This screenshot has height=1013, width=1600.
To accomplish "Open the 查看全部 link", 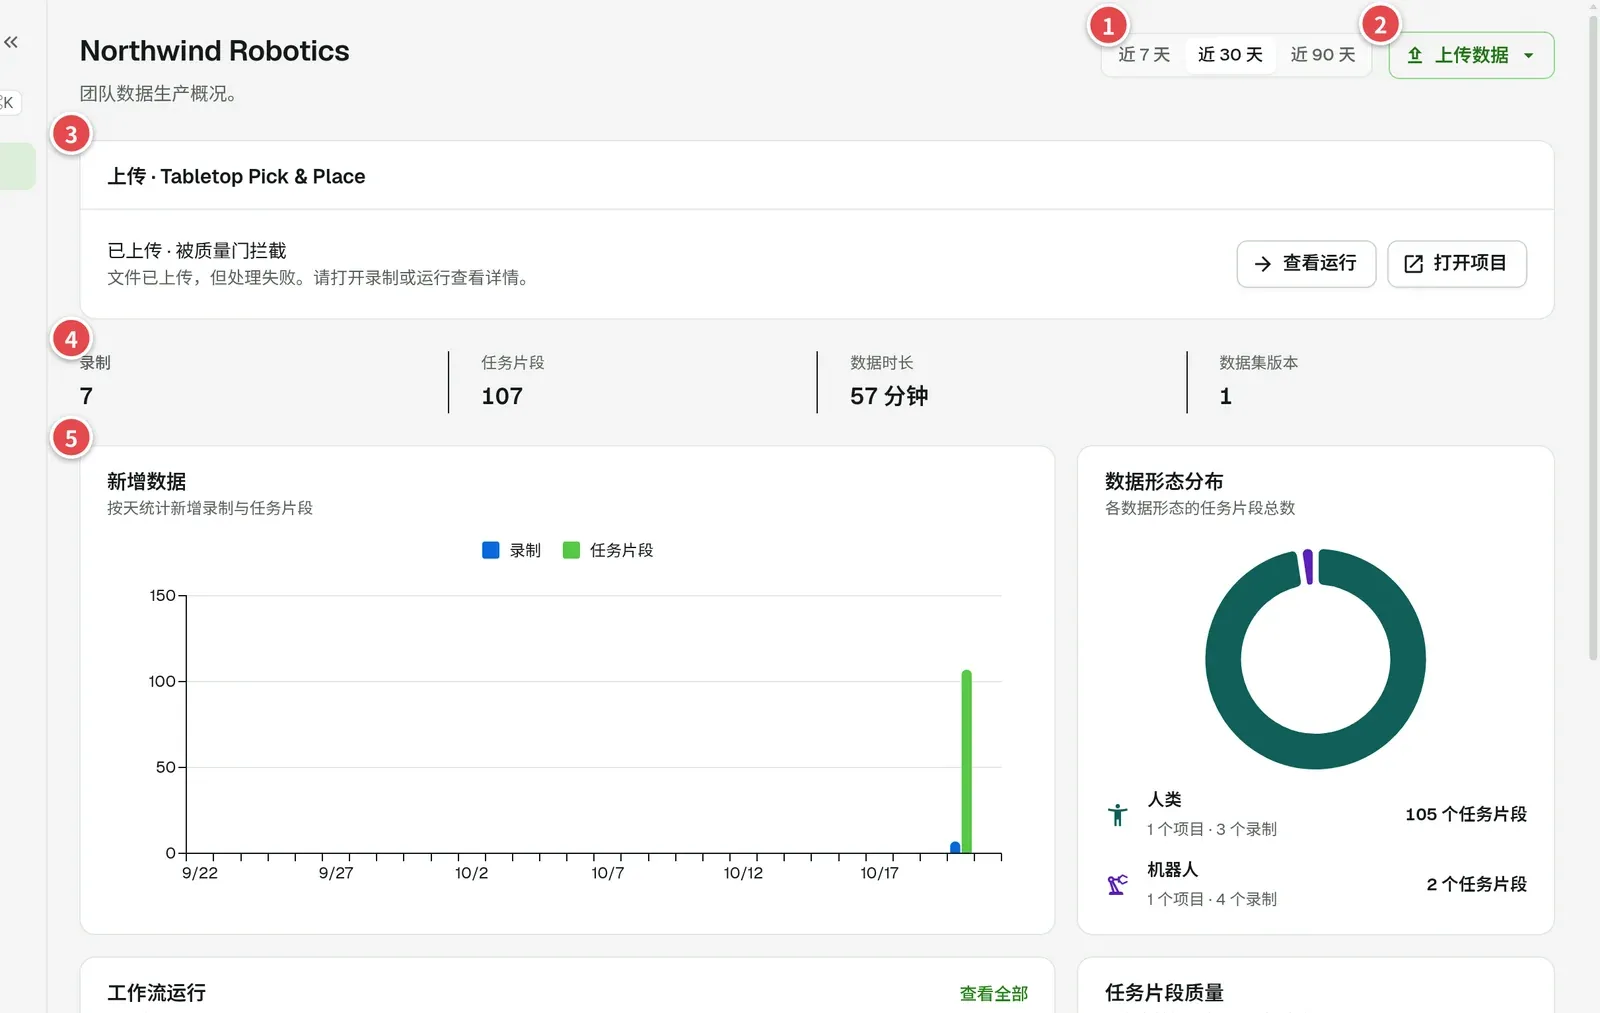I will [x=993, y=994].
